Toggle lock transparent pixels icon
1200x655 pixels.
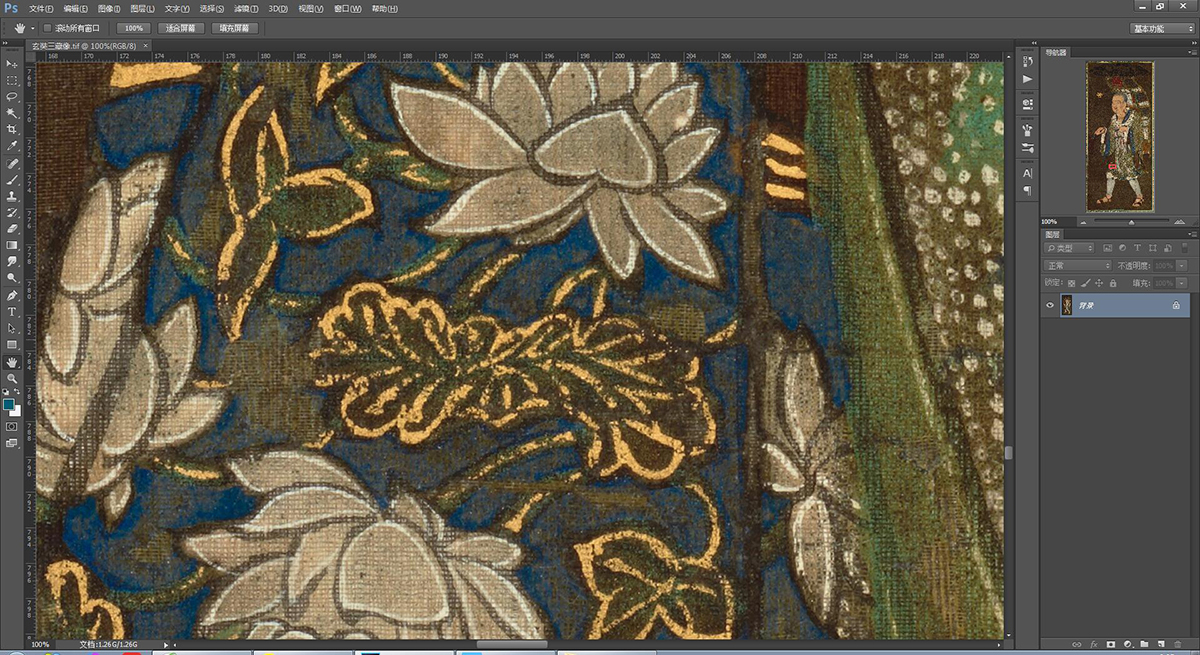pos(1072,284)
